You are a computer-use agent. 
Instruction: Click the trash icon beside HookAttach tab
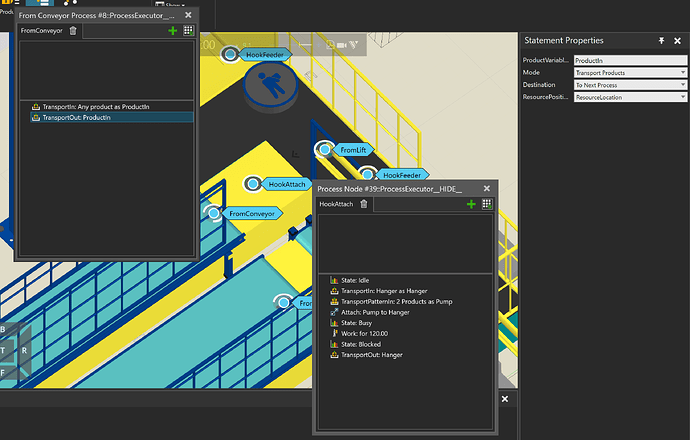(x=364, y=204)
